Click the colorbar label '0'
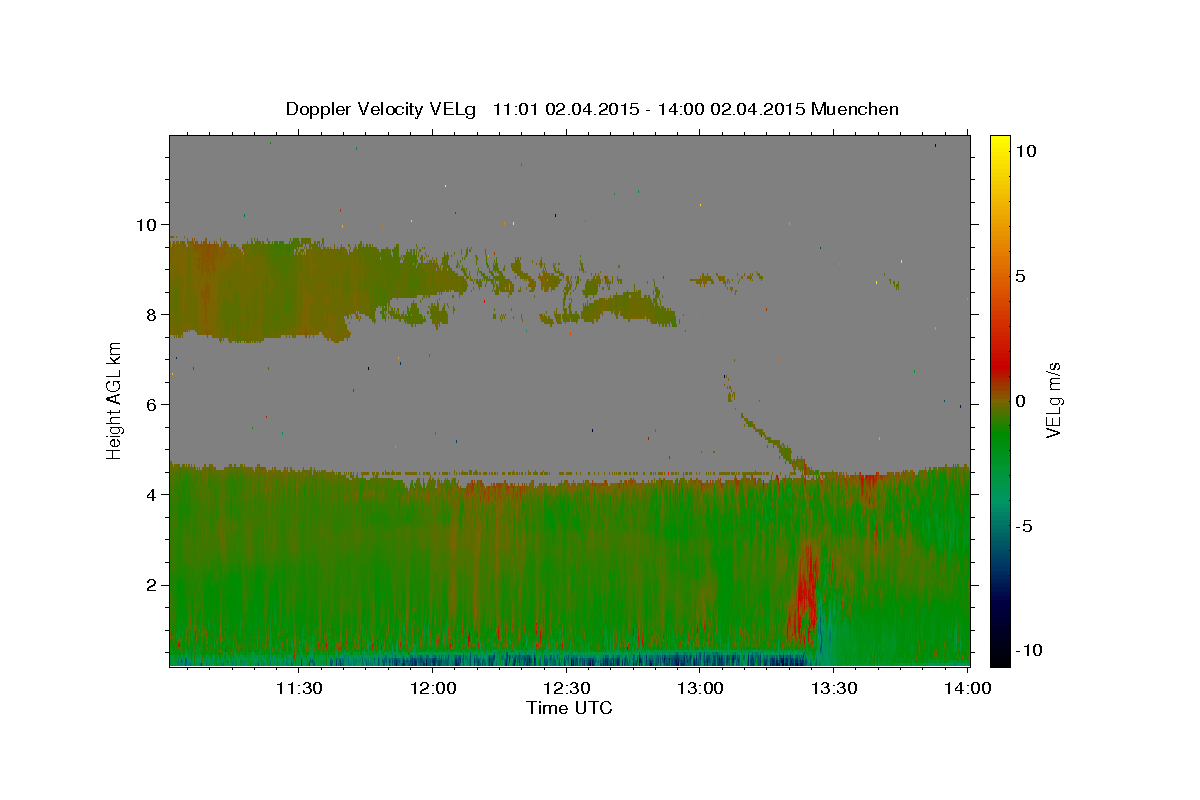This screenshot has width=1200, height=800. point(1021,401)
